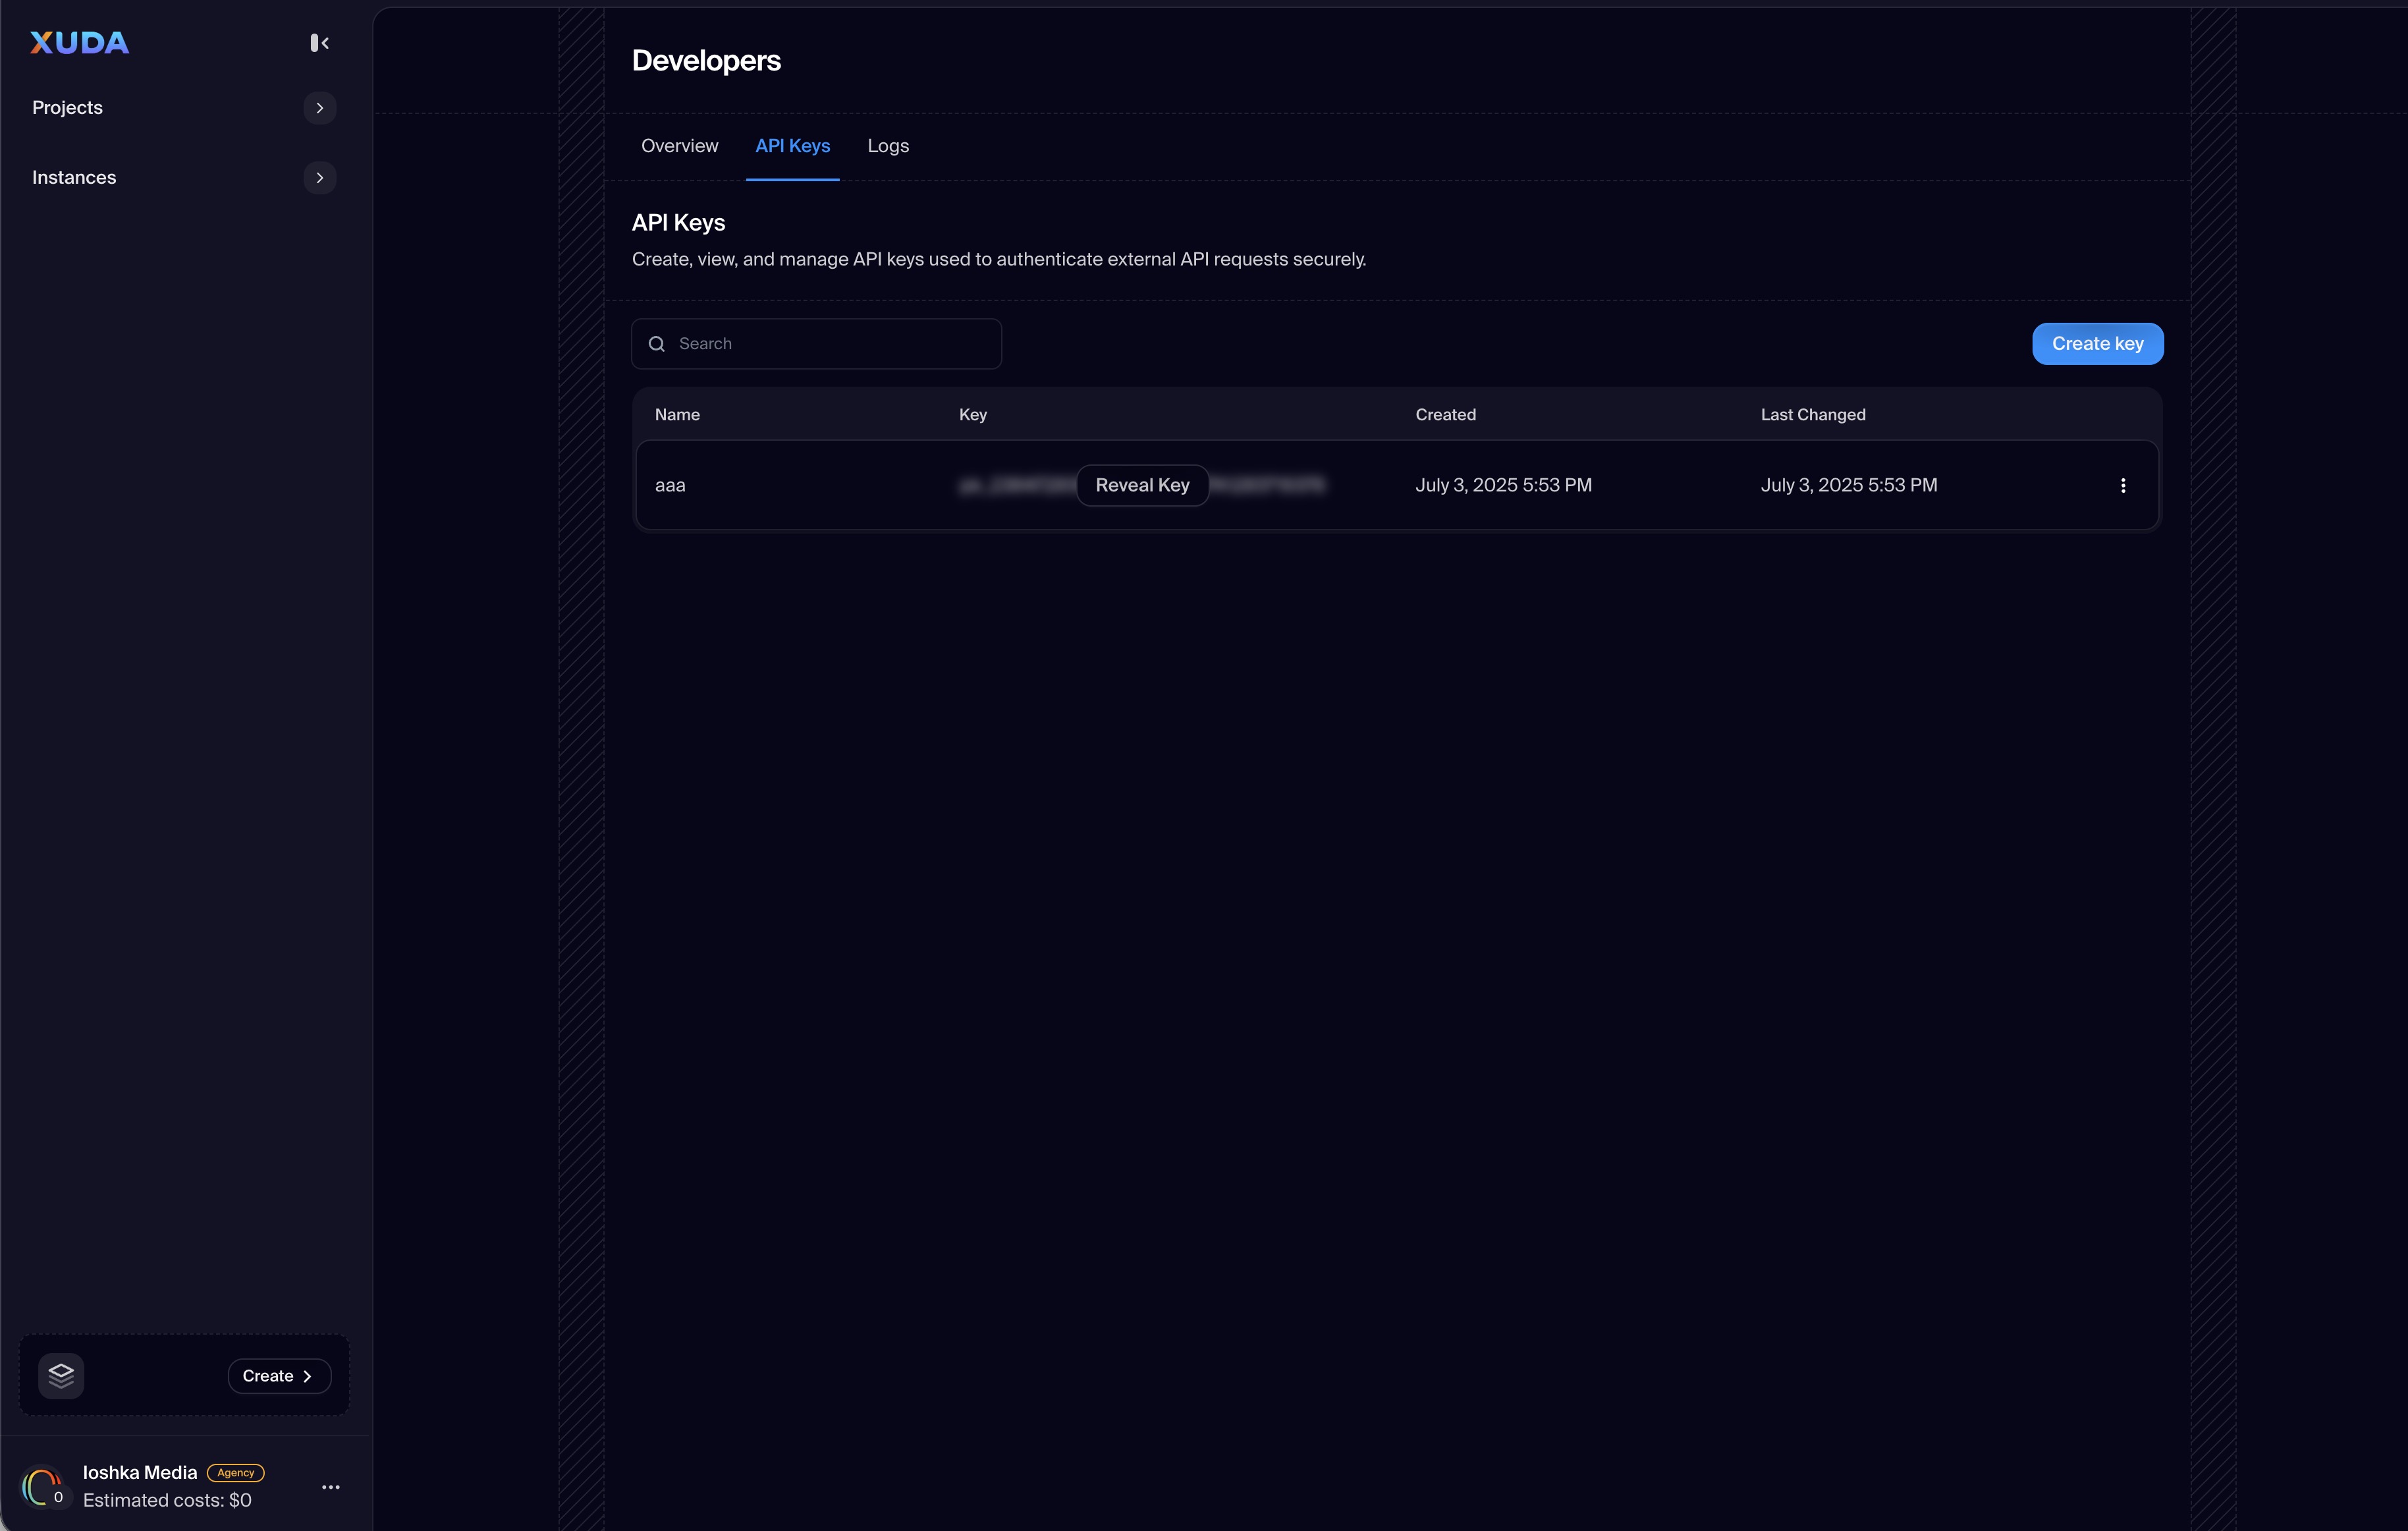
Task: Expand the Instances section chevron
Action: (x=319, y=178)
